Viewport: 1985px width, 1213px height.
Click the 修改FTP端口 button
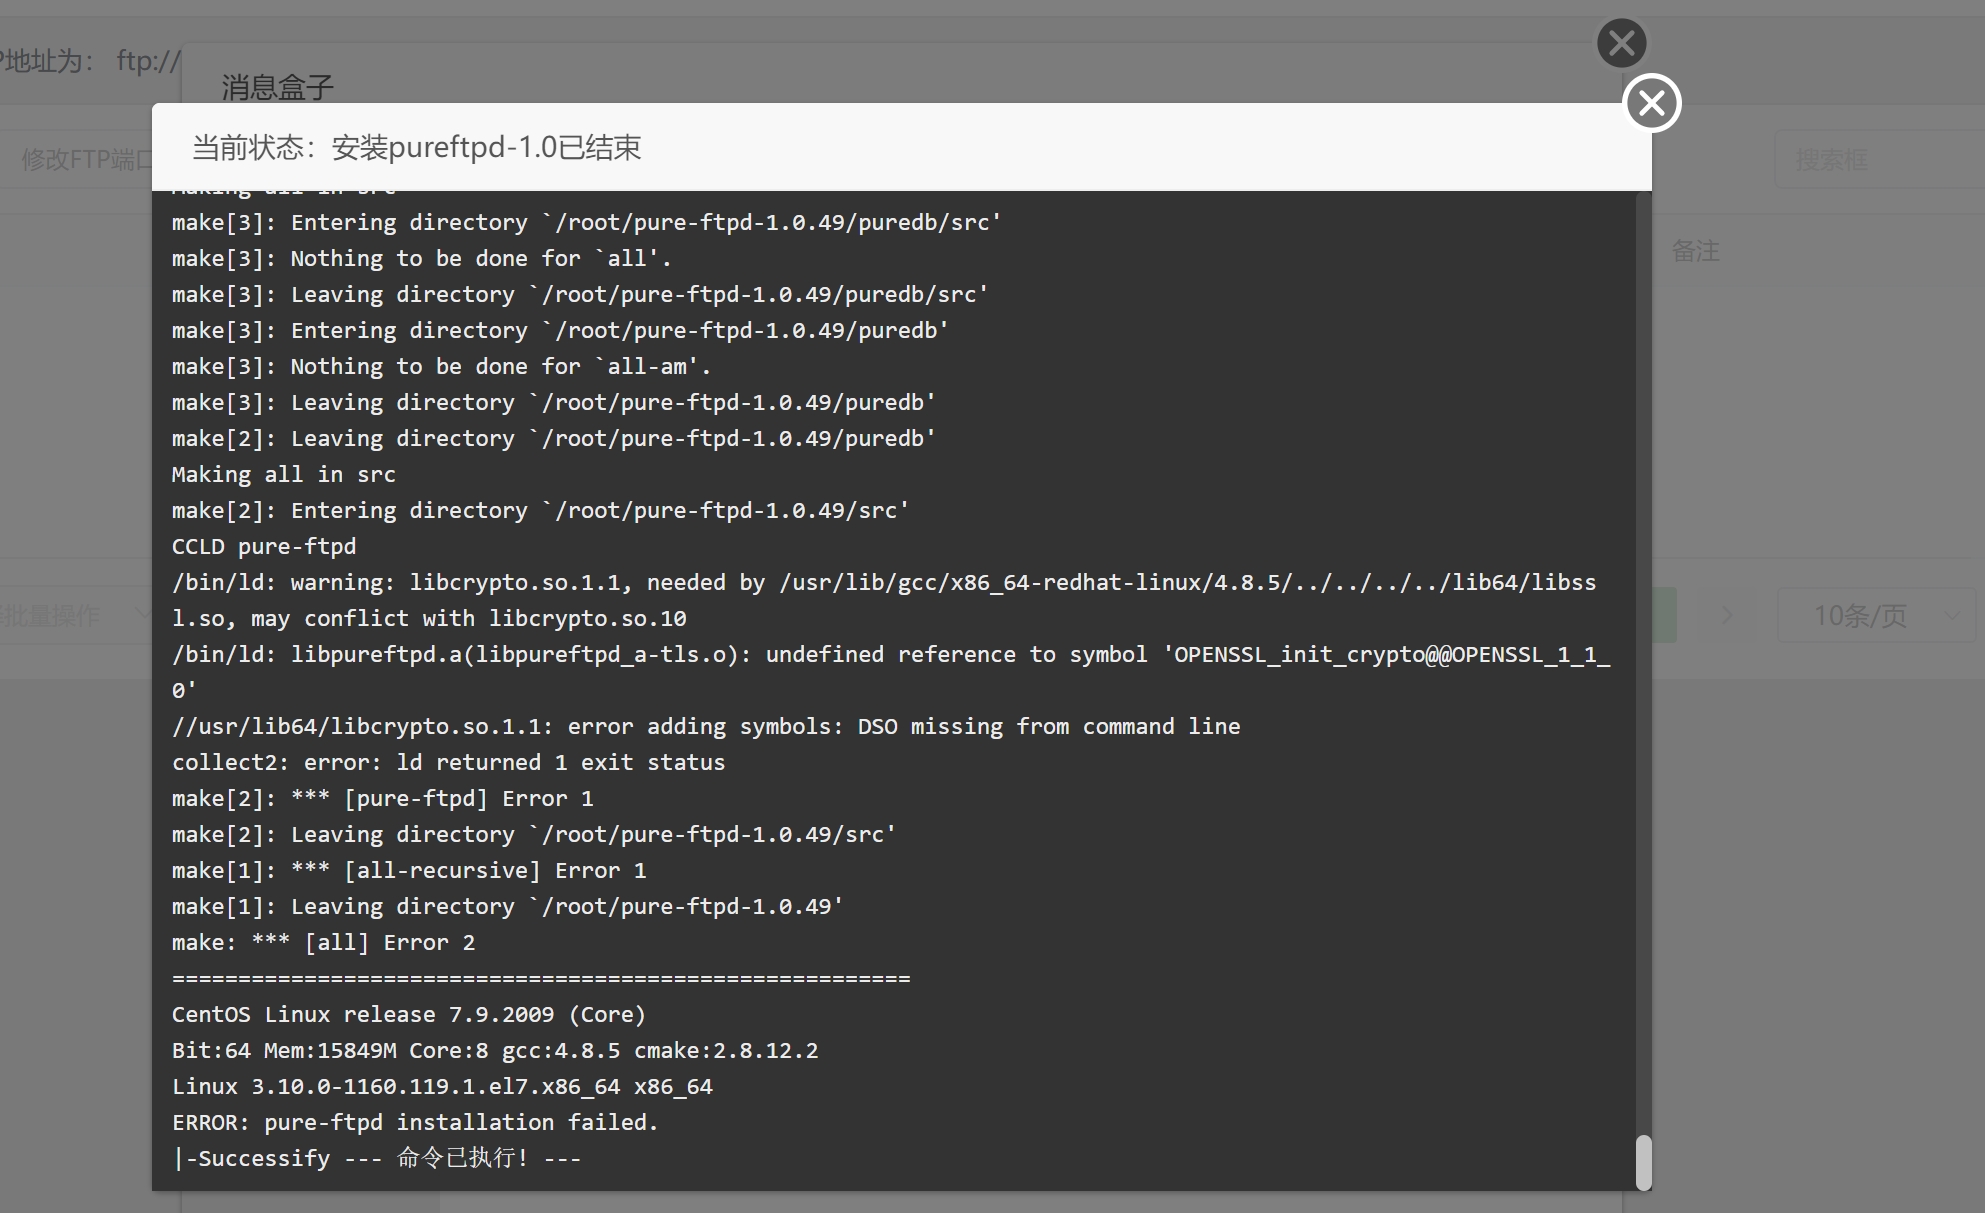pos(78,159)
